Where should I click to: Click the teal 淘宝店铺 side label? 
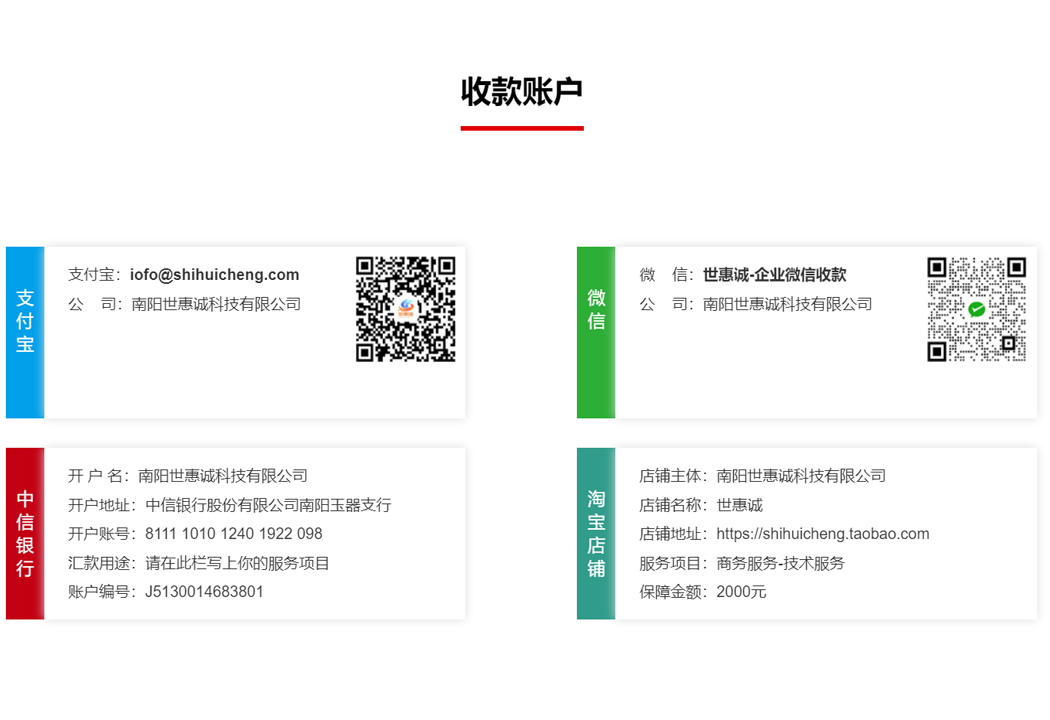(596, 533)
